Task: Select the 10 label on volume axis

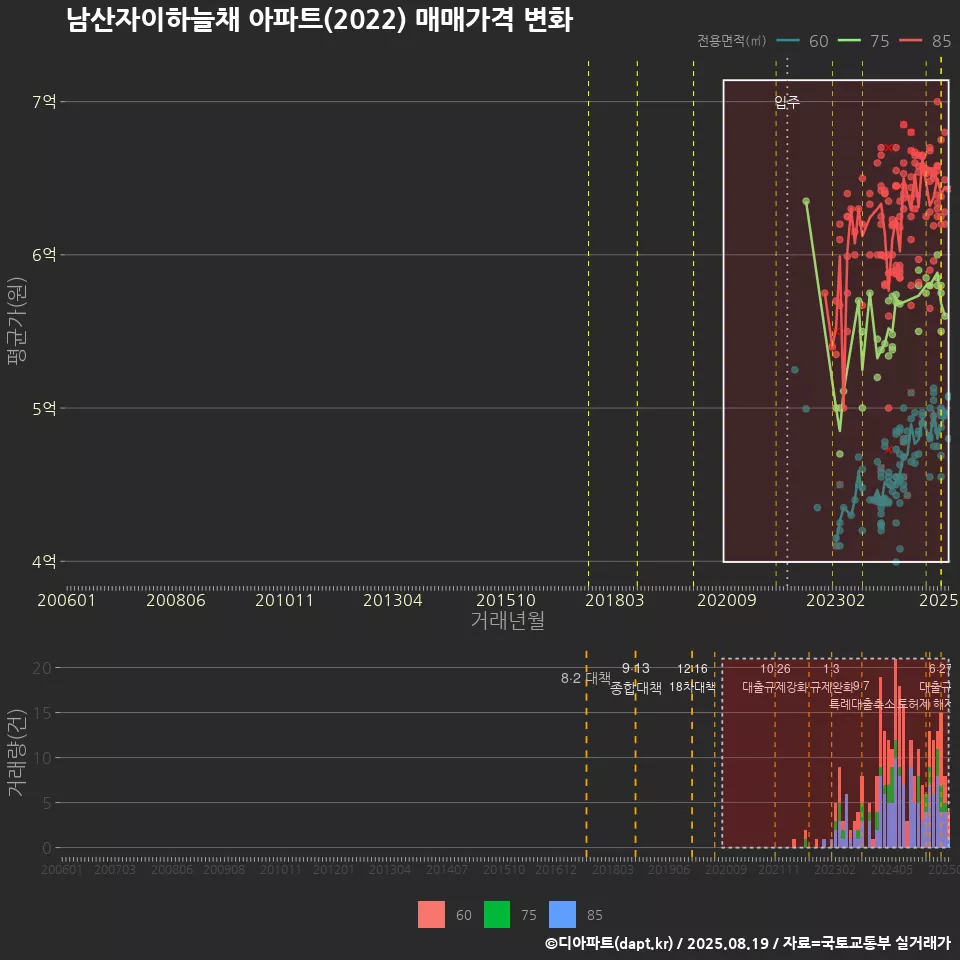Action: 42,758
